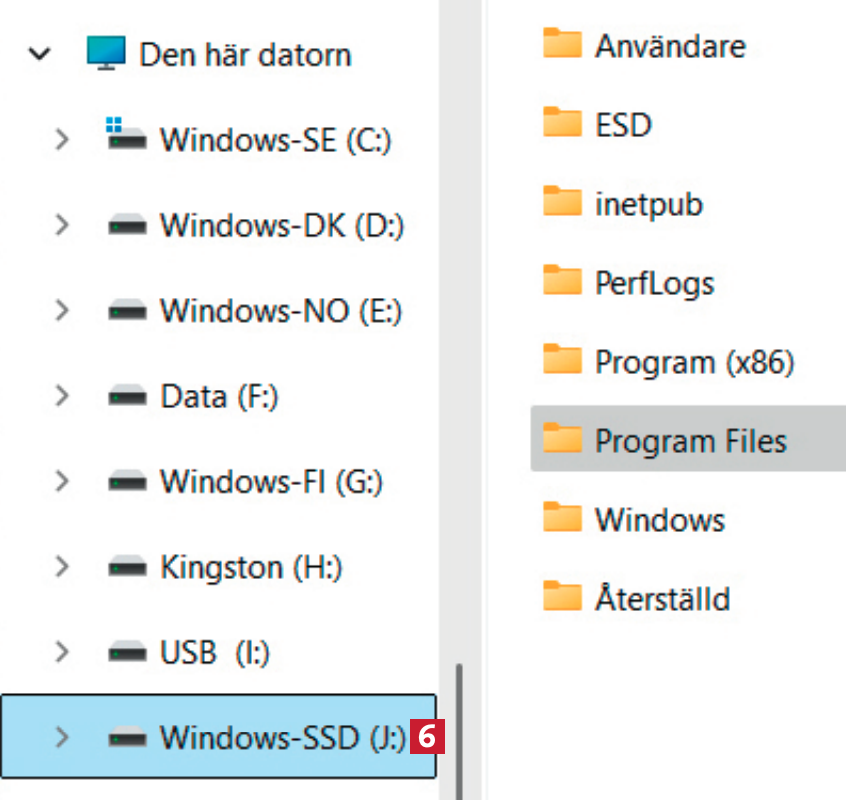Click the Återställd folder icon
This screenshot has width=846, height=800.
(x=562, y=598)
